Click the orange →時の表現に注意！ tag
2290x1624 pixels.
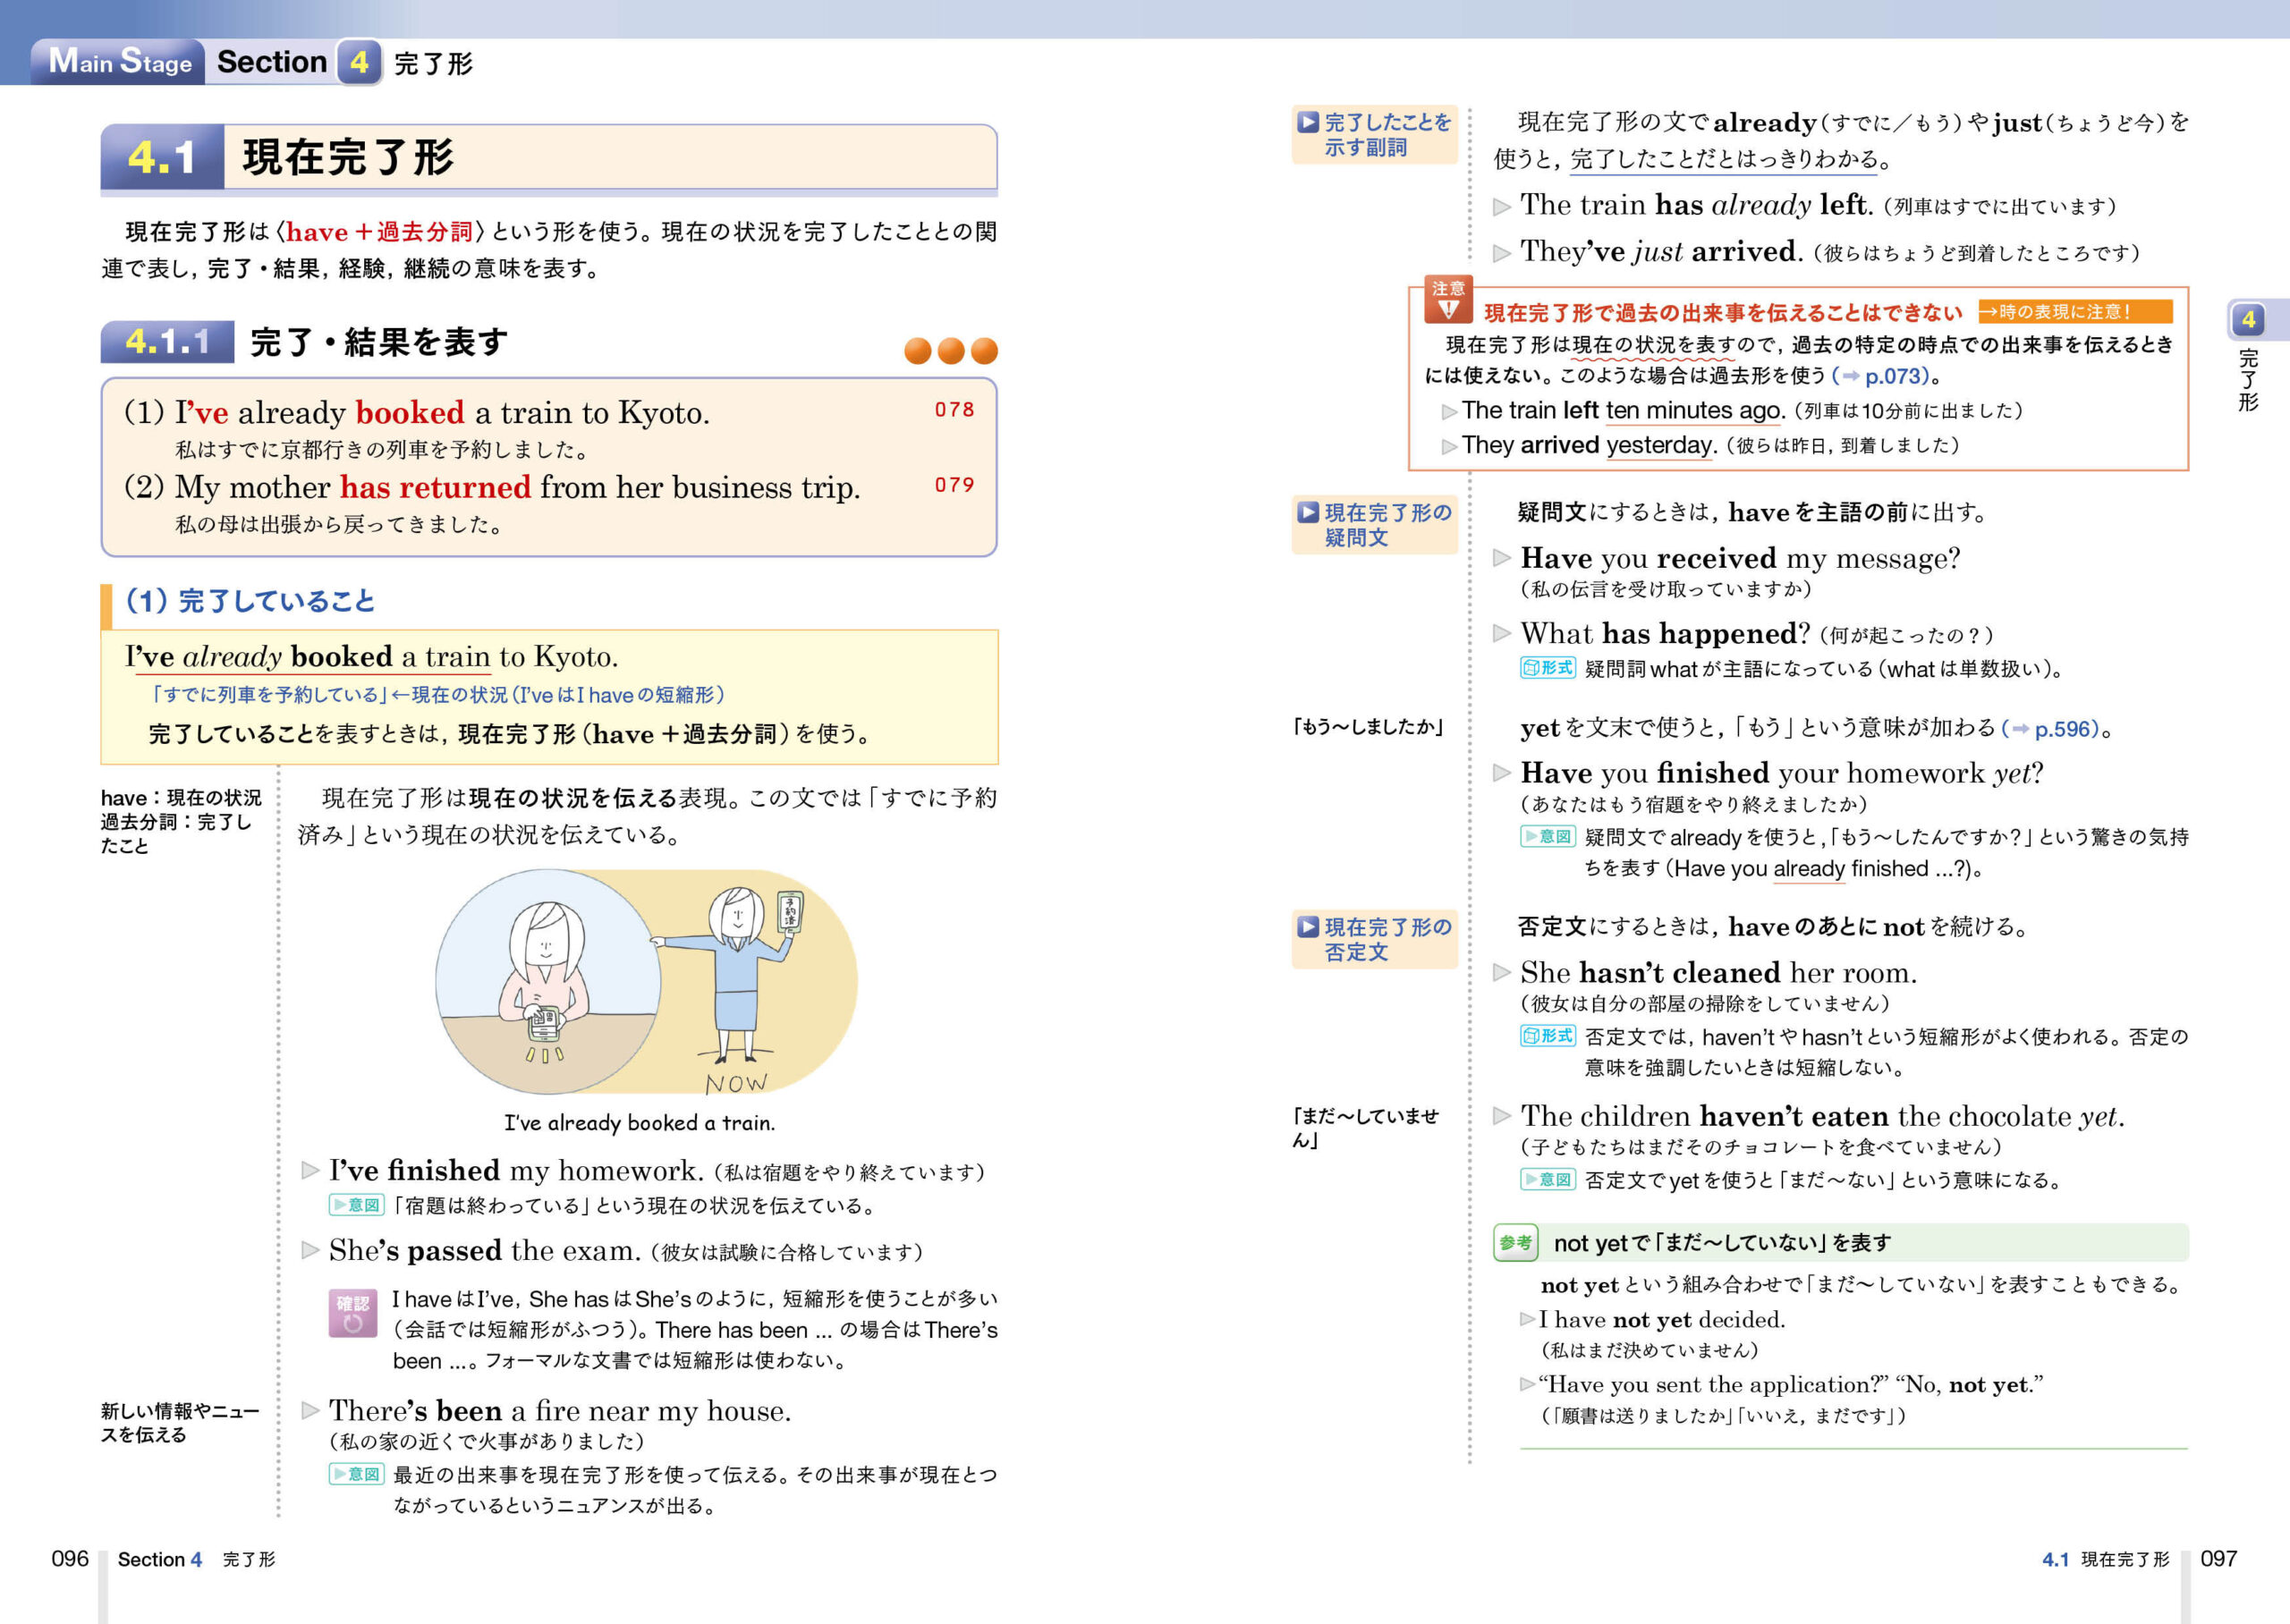(2075, 312)
